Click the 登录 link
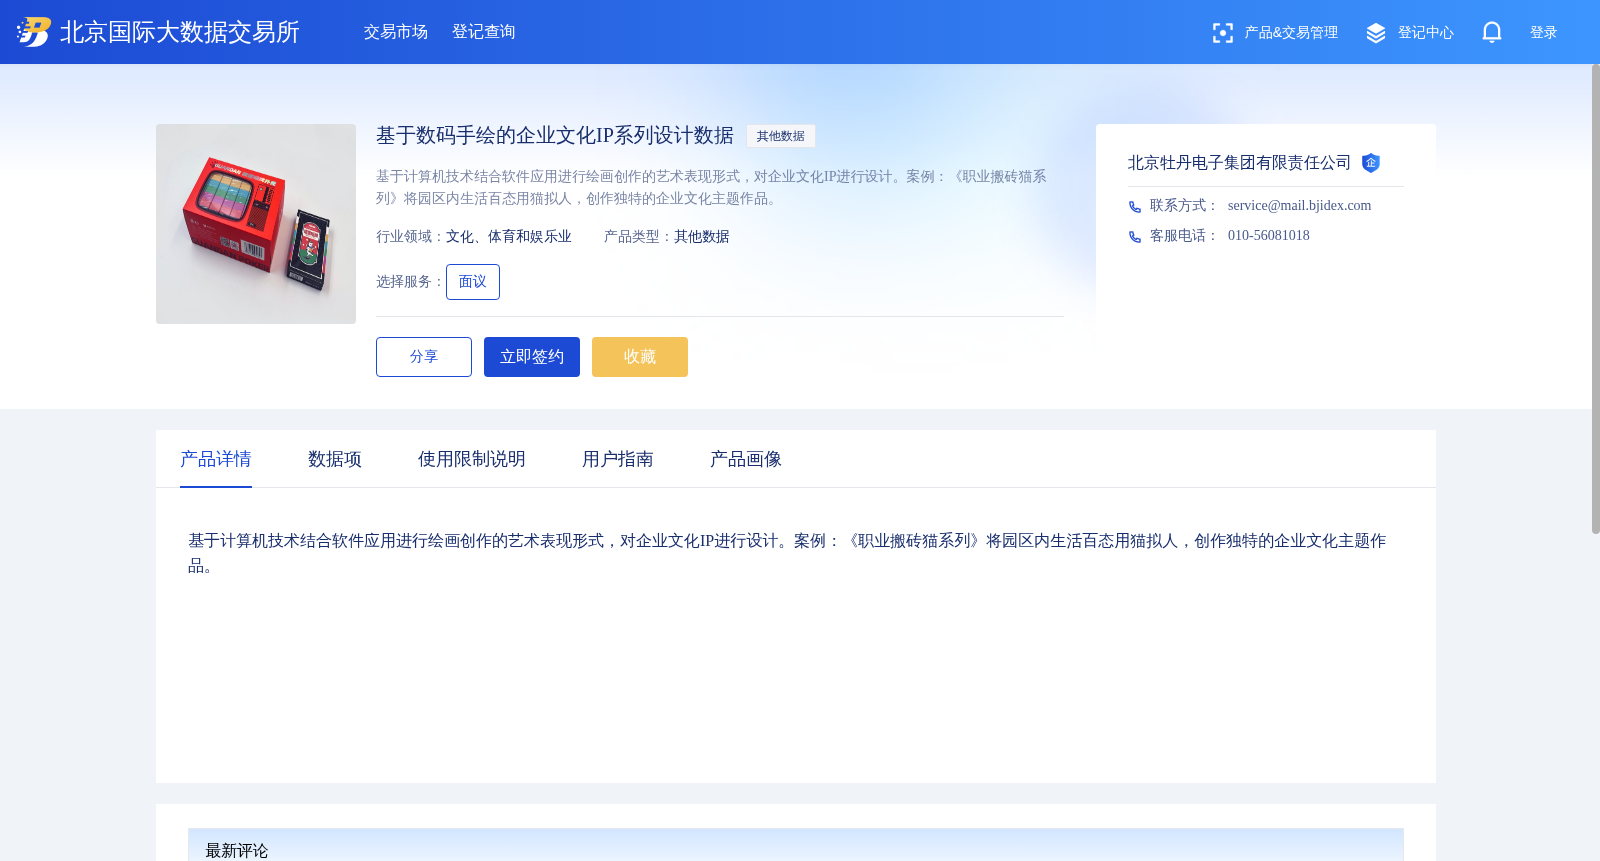1600x861 pixels. point(1544,33)
